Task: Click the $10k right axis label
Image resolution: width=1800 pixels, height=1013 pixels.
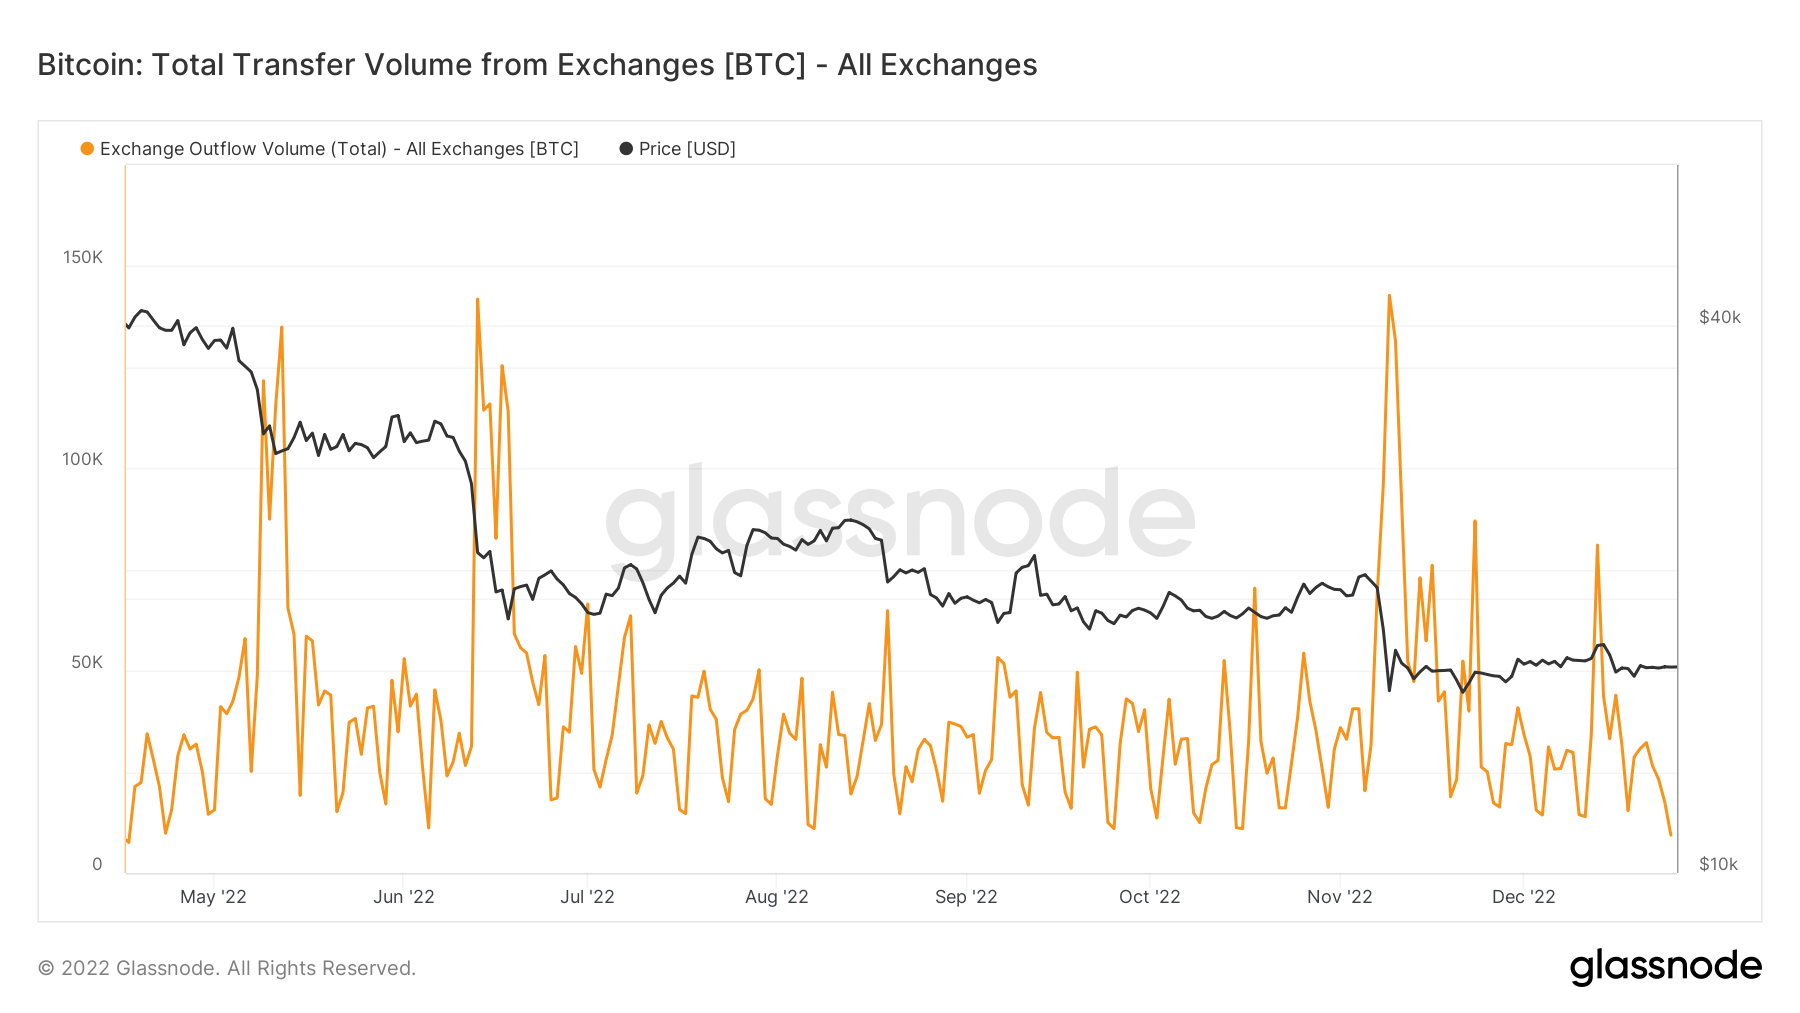Action: (x=1718, y=864)
